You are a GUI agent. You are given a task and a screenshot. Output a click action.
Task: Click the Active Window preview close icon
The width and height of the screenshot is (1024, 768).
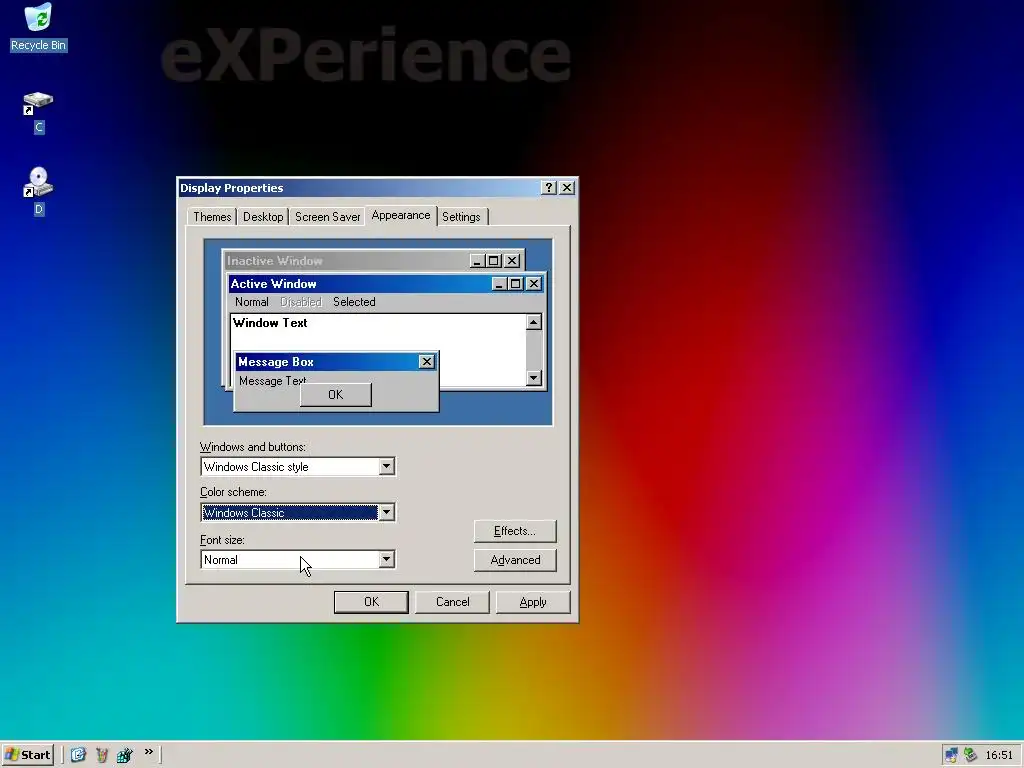click(534, 283)
